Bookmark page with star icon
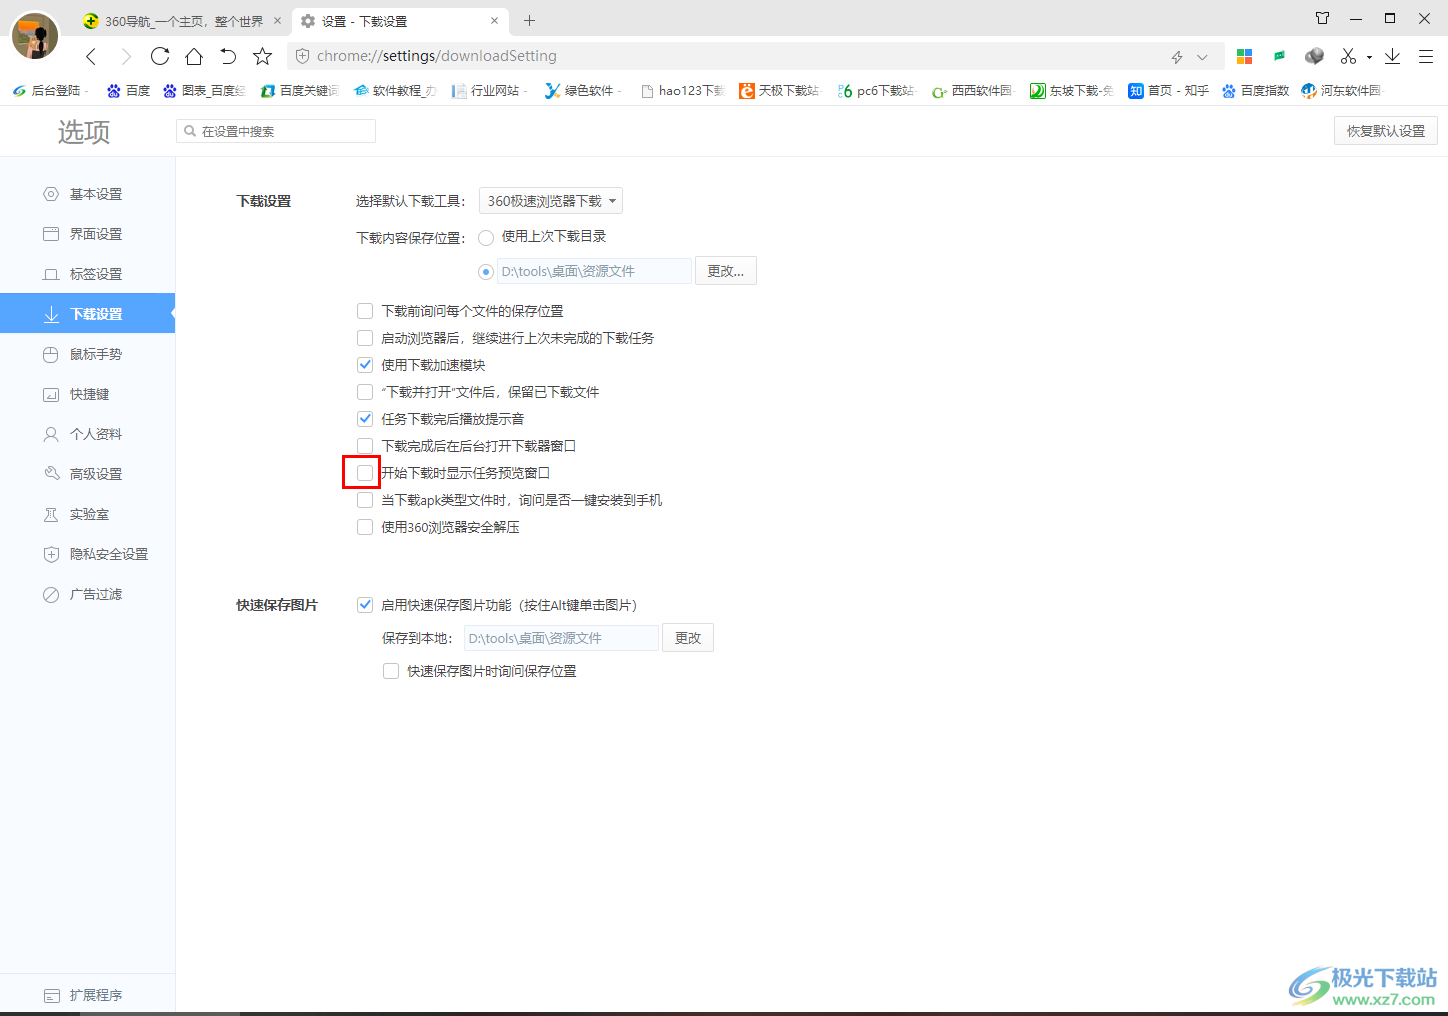Image resolution: width=1448 pixels, height=1016 pixels. coord(262,56)
